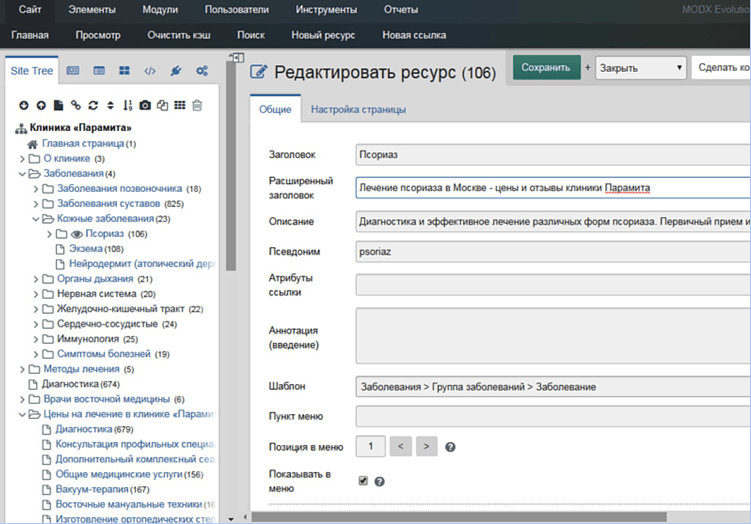Image resolution: width=751 pixels, height=524 pixels.
Task: Click help icon beside Показывать в меню
Action: (380, 481)
